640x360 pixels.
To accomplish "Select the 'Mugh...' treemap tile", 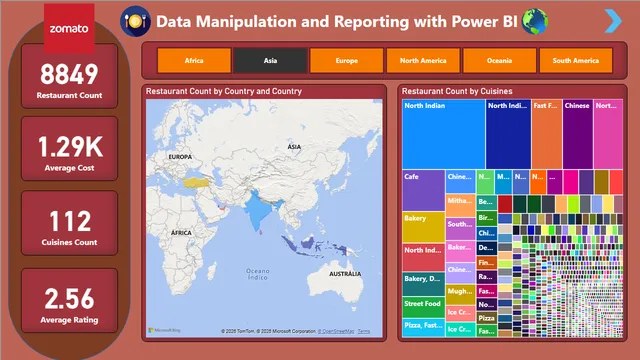I will pyautogui.click(x=460, y=295).
